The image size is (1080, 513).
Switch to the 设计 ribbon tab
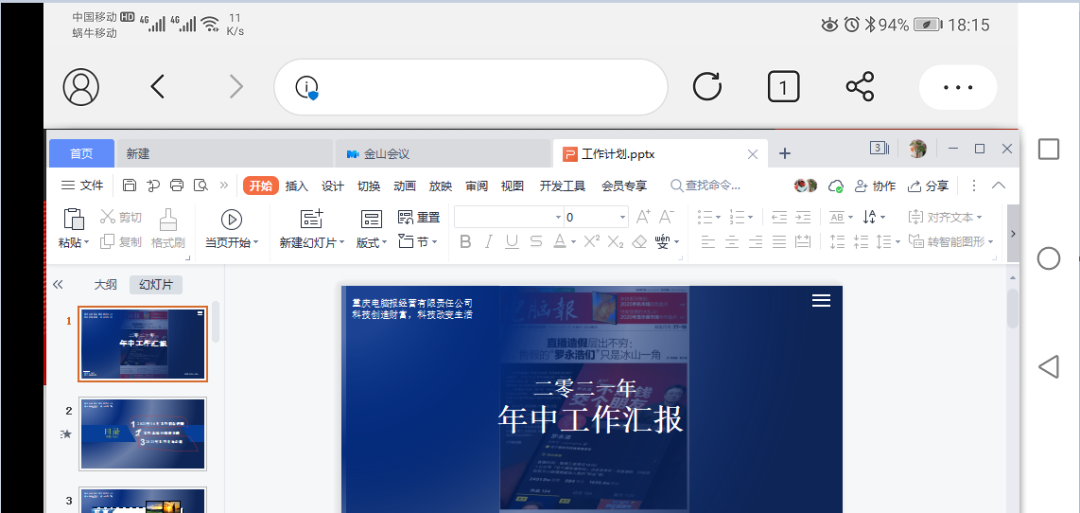pyautogui.click(x=333, y=186)
